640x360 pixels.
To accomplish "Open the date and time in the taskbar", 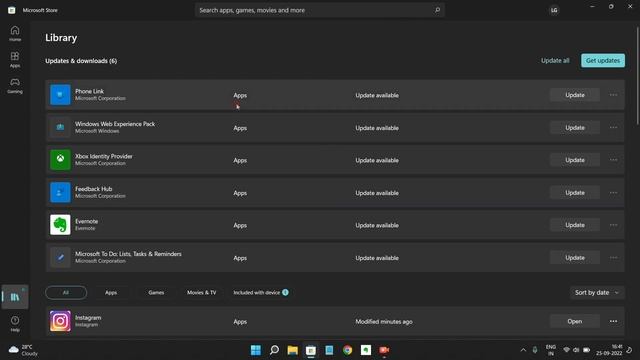I will (609, 350).
